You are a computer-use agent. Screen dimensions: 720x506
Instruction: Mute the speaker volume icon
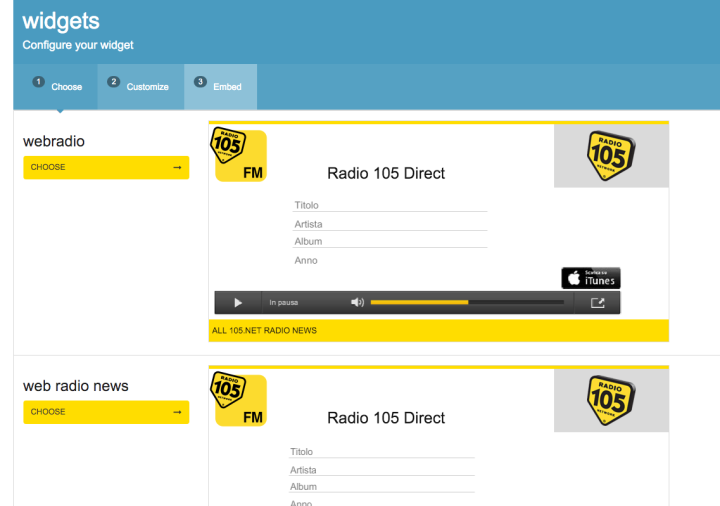click(x=357, y=302)
